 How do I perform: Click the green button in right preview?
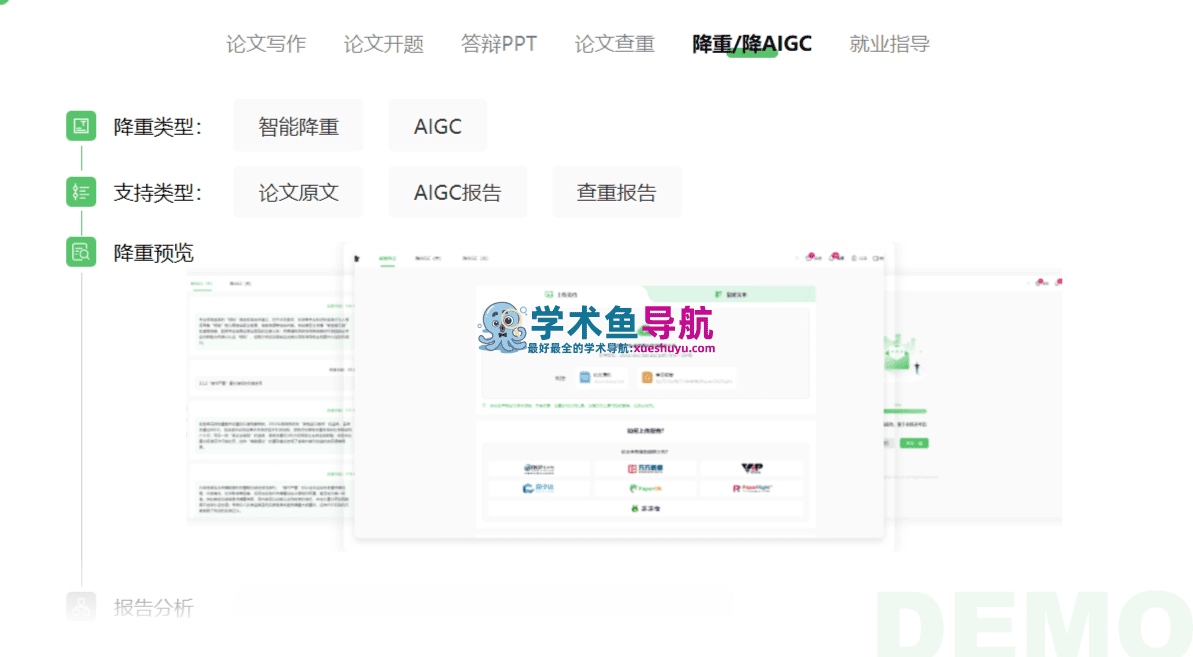coord(914,443)
